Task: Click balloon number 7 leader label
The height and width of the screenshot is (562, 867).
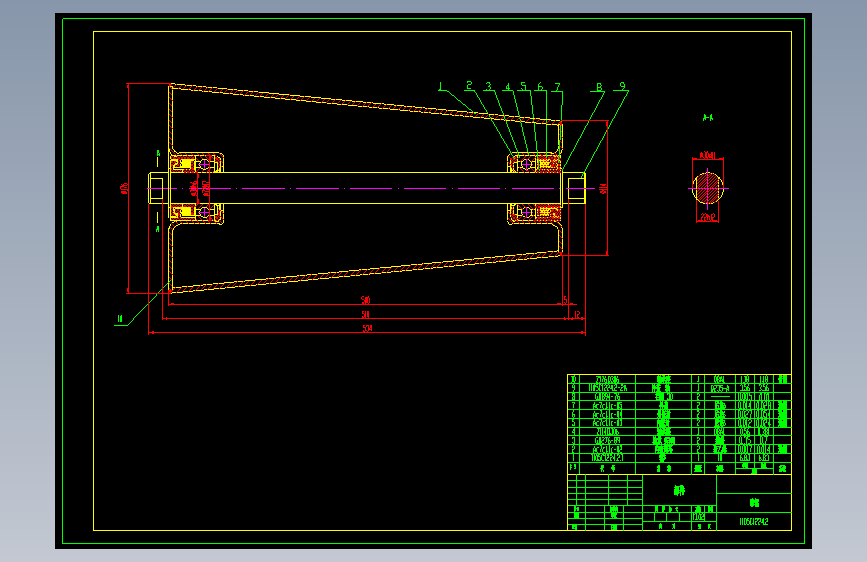Action: 557,87
